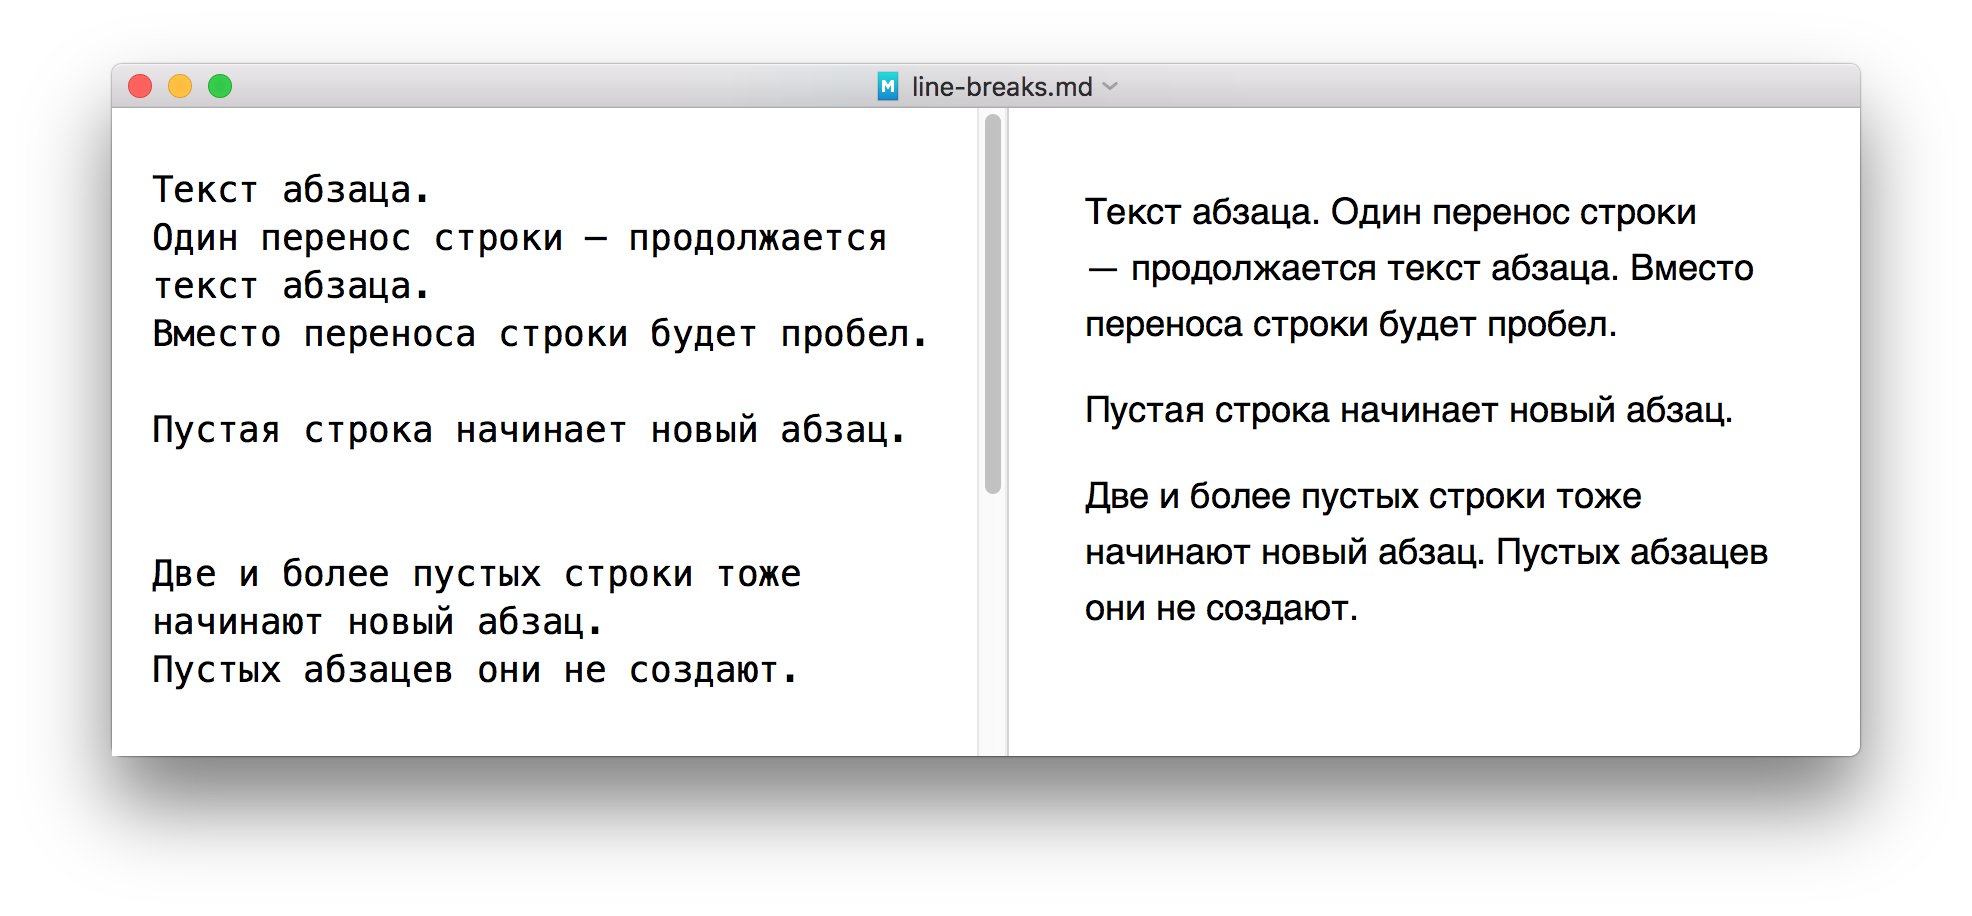Screen dimensions: 1972x916
Task: Click the line-breaks.md document title
Action: 1002,87
